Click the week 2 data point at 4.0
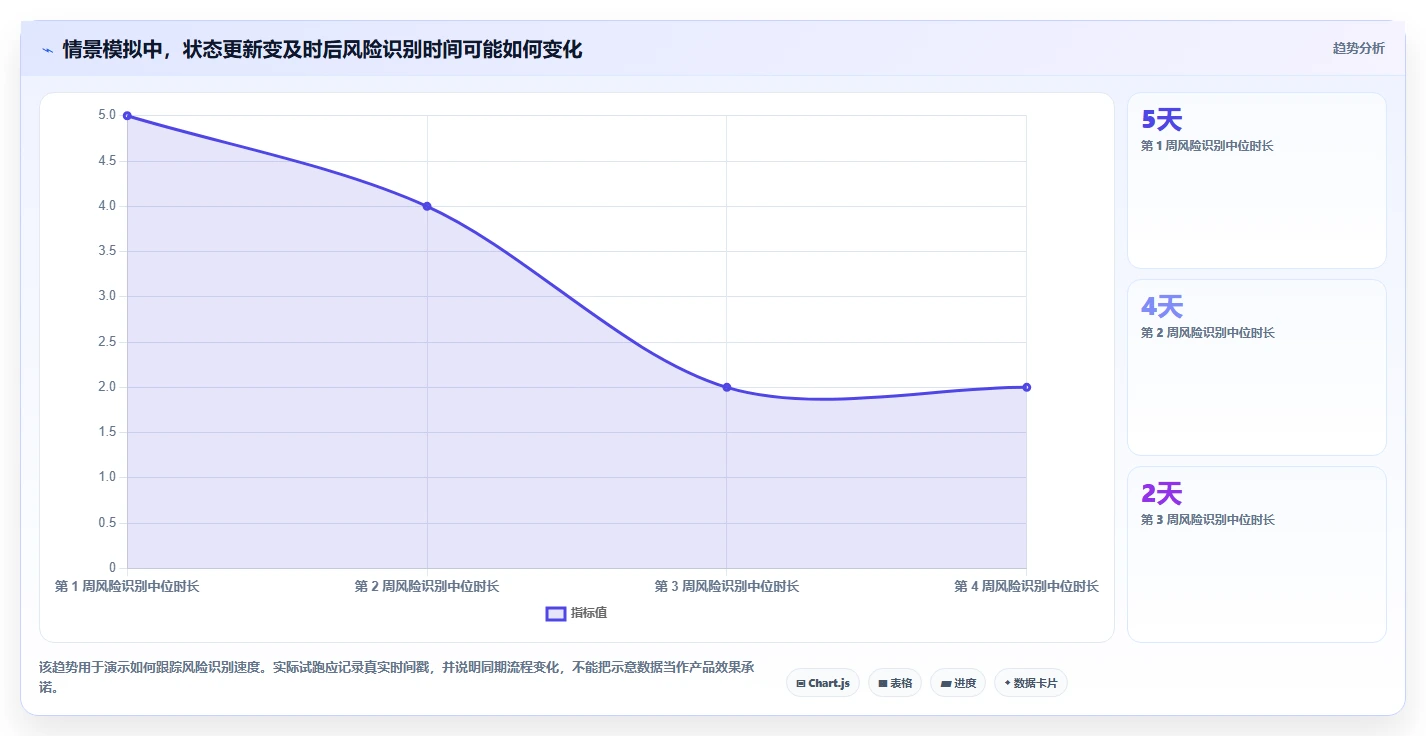 427,206
